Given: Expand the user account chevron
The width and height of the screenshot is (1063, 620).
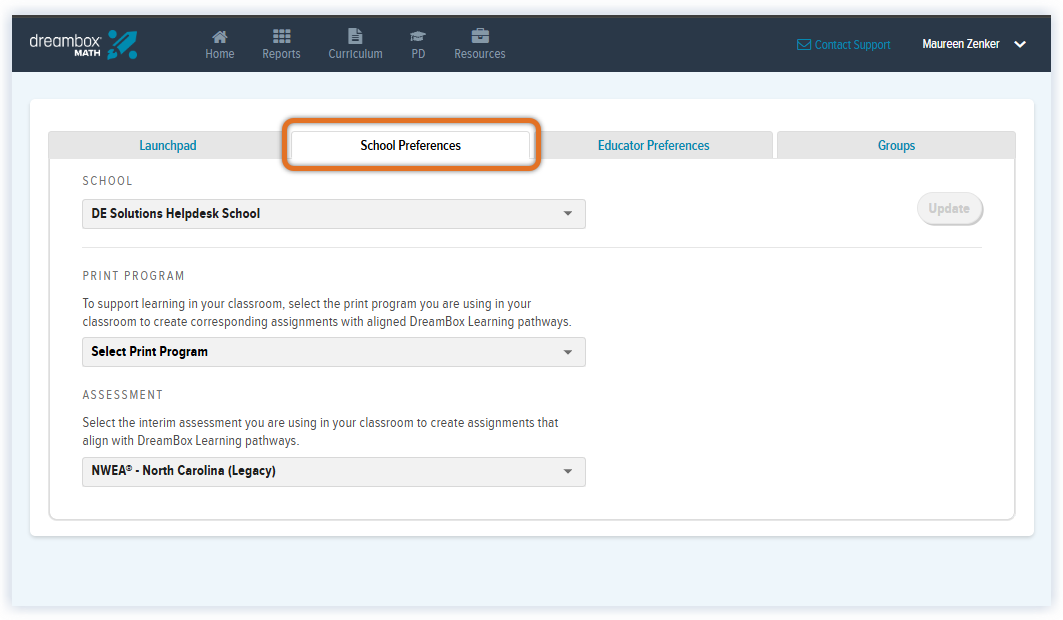Looking at the screenshot, I should [x=1020, y=45].
